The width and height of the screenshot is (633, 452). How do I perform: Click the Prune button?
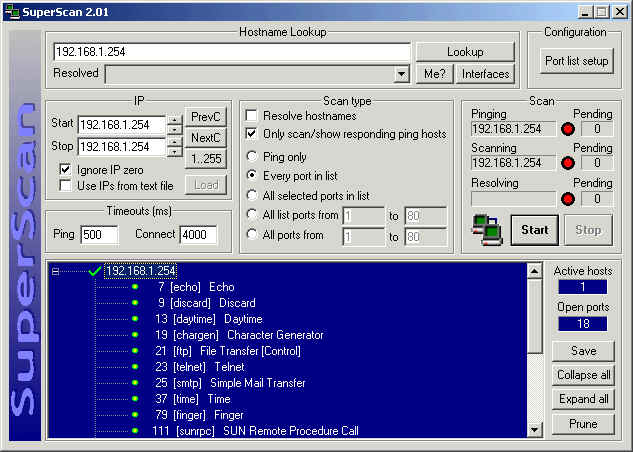583,424
